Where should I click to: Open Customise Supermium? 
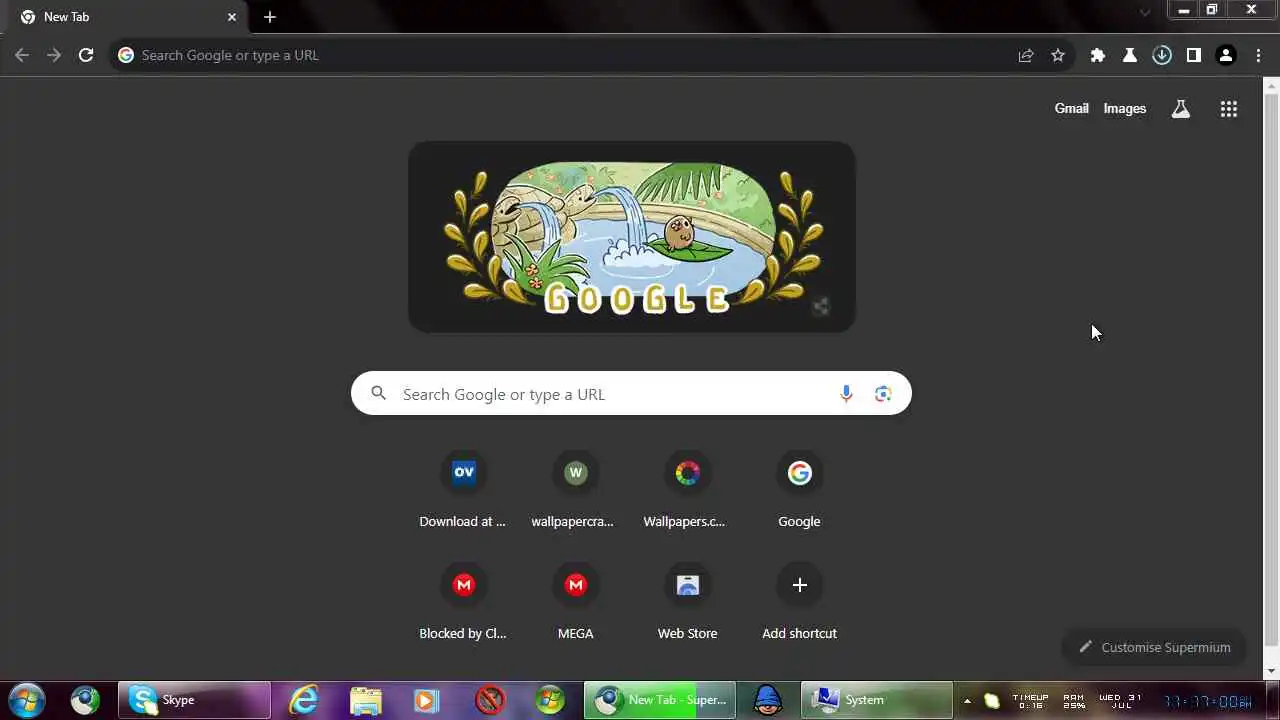[x=1154, y=647]
